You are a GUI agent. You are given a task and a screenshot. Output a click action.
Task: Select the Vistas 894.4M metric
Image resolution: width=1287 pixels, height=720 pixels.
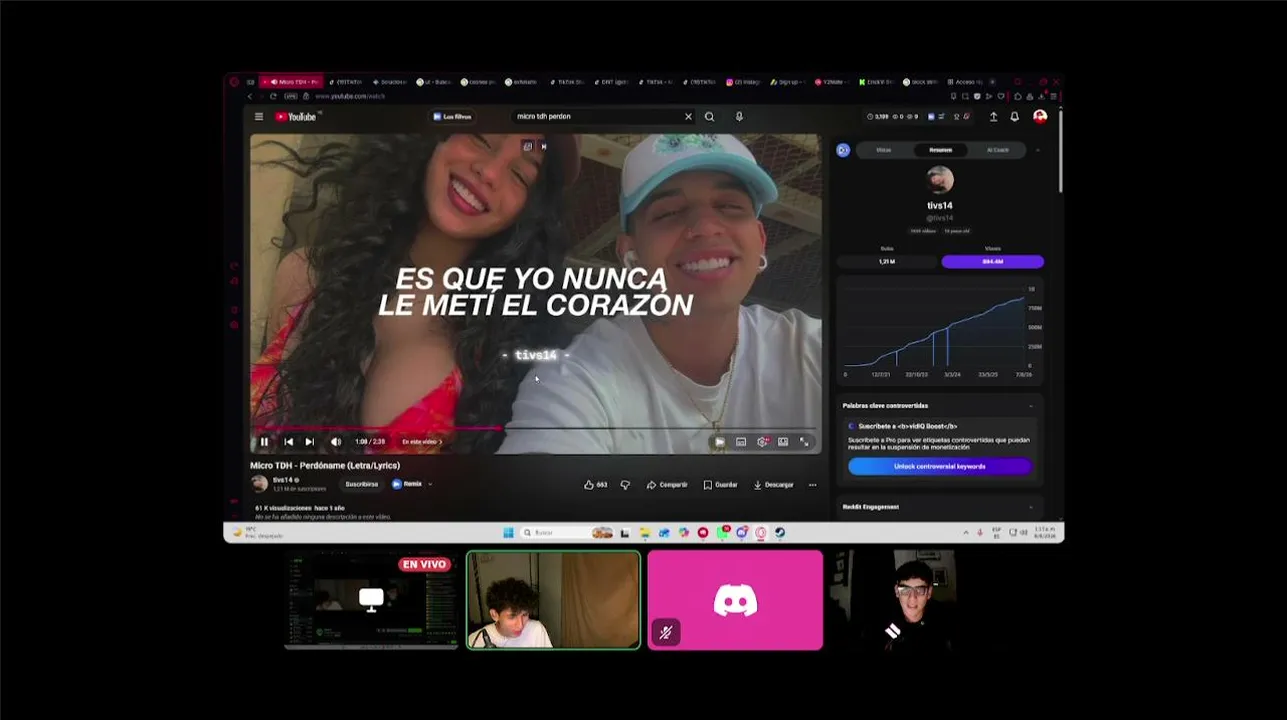click(992, 262)
